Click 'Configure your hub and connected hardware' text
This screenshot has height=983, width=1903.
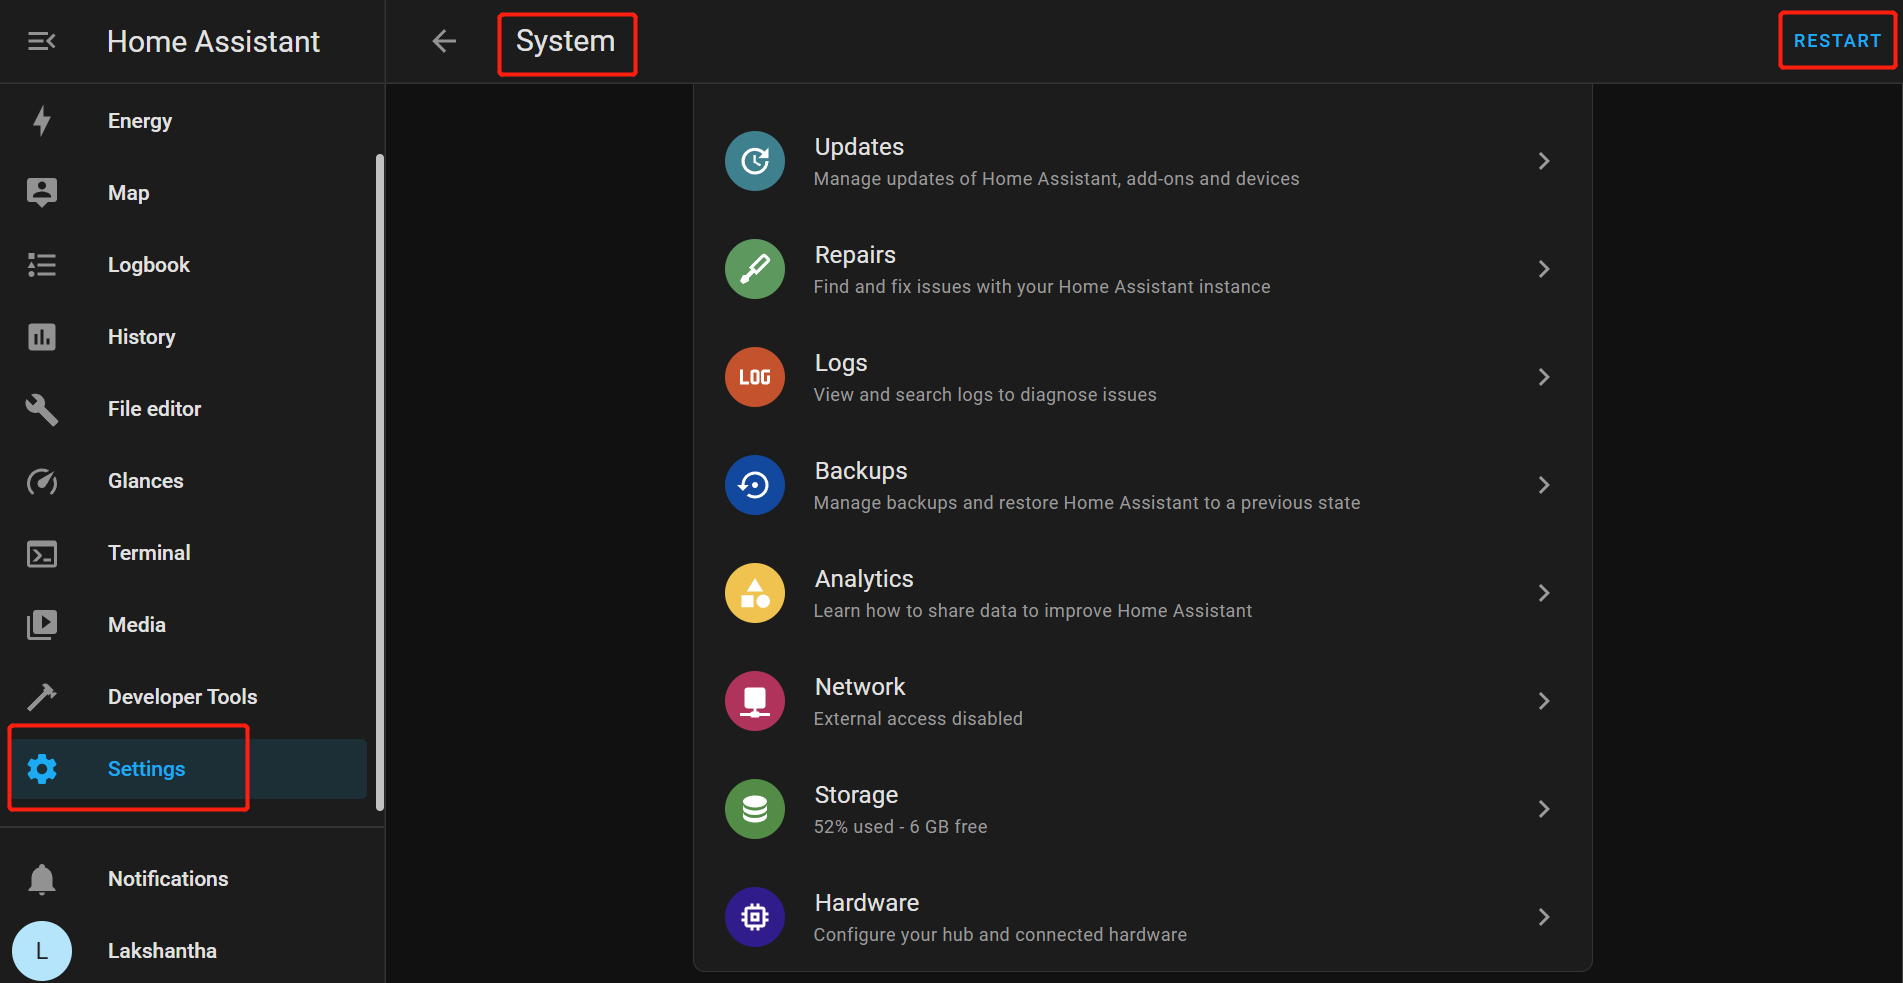coord(1000,935)
